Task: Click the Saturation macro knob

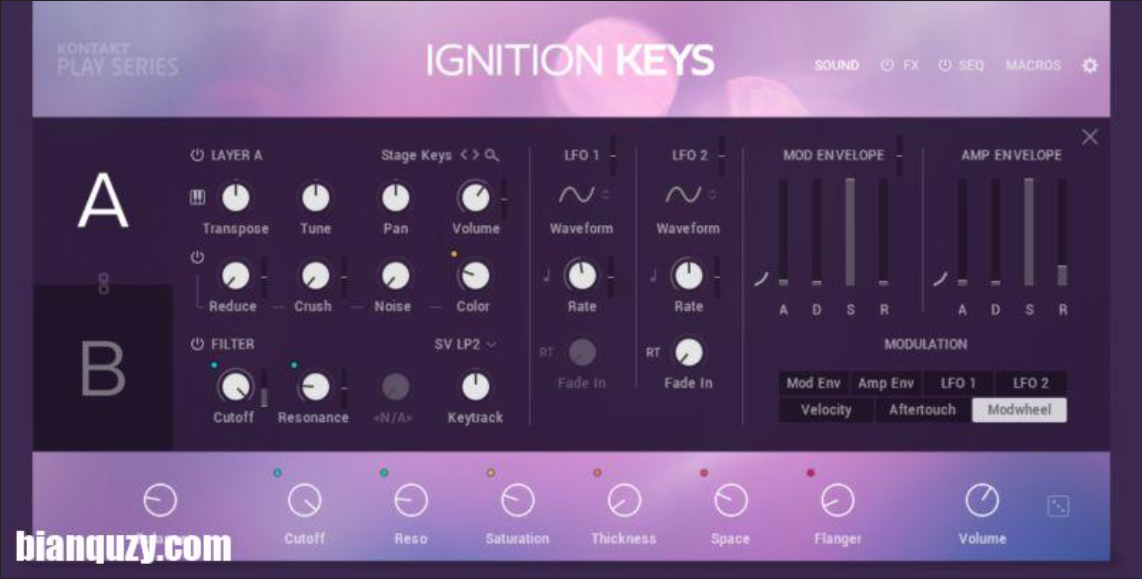Action: [x=518, y=501]
